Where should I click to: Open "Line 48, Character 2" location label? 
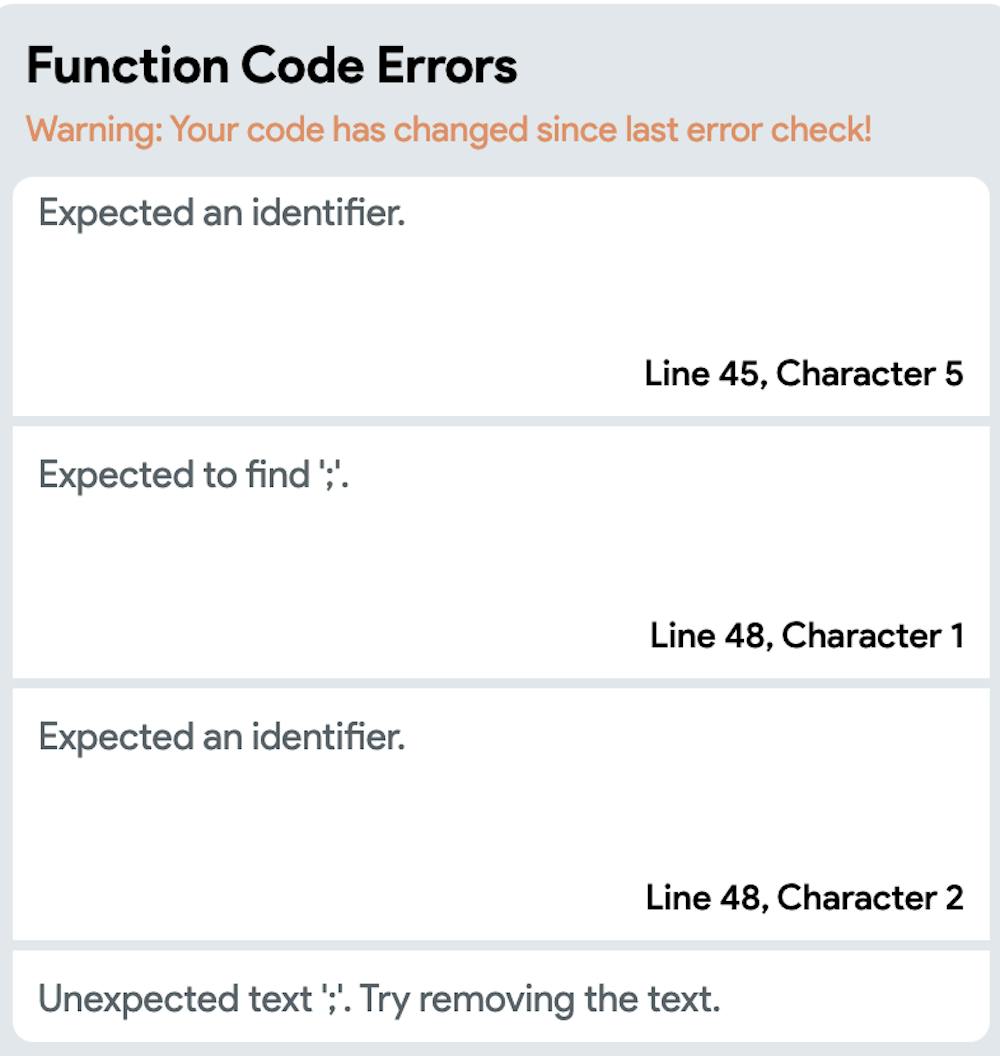point(804,897)
